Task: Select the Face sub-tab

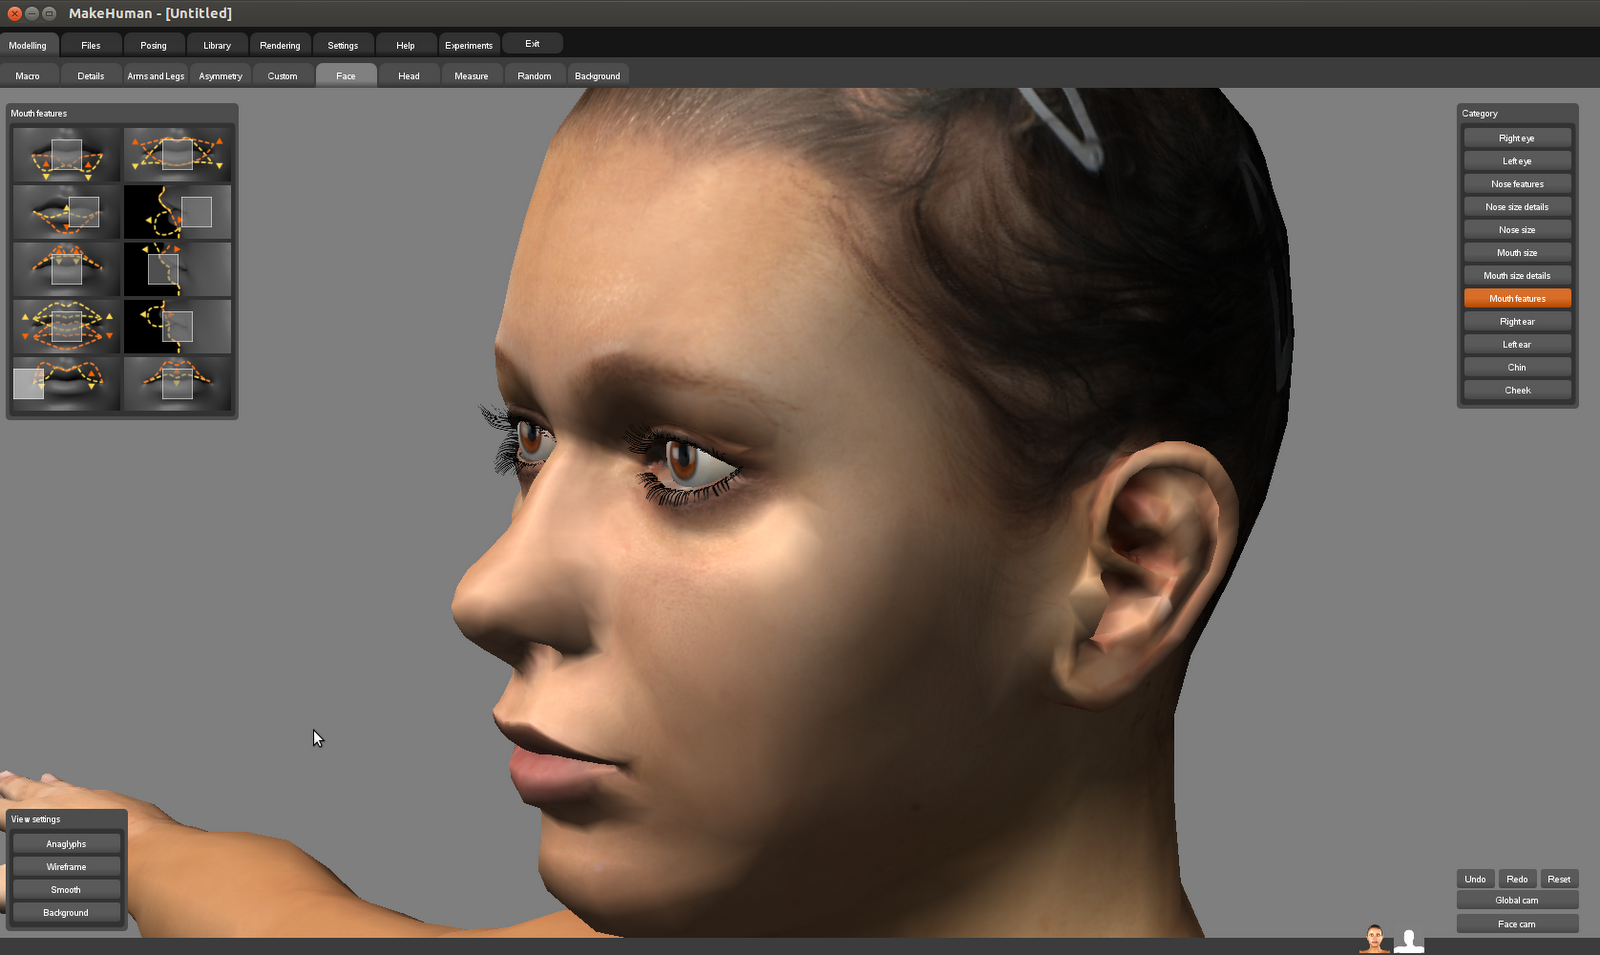Action: click(x=346, y=76)
